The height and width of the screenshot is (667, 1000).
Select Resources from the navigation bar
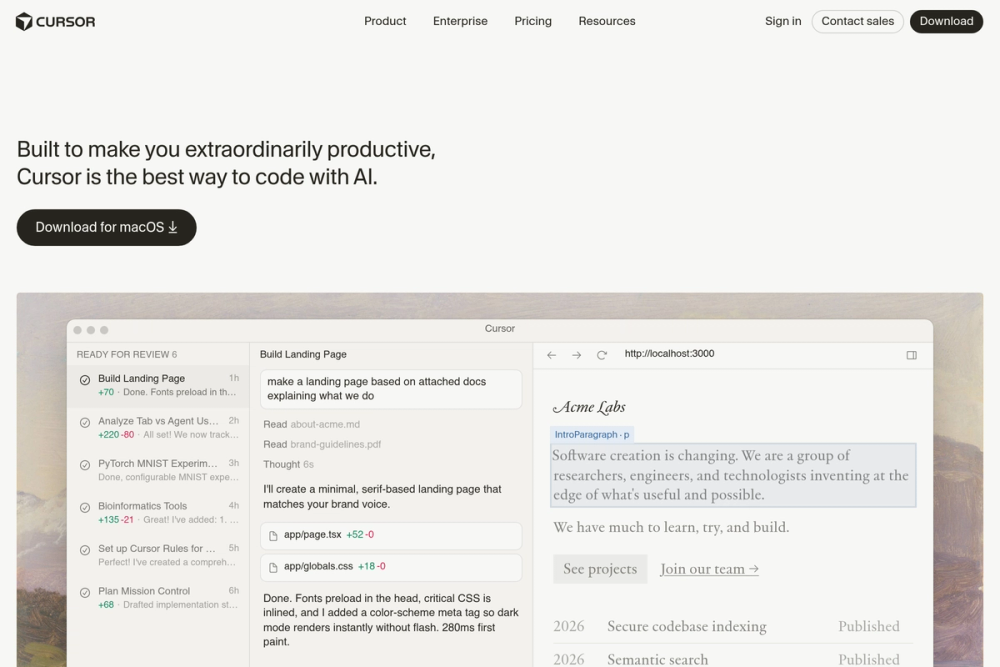[x=606, y=20]
